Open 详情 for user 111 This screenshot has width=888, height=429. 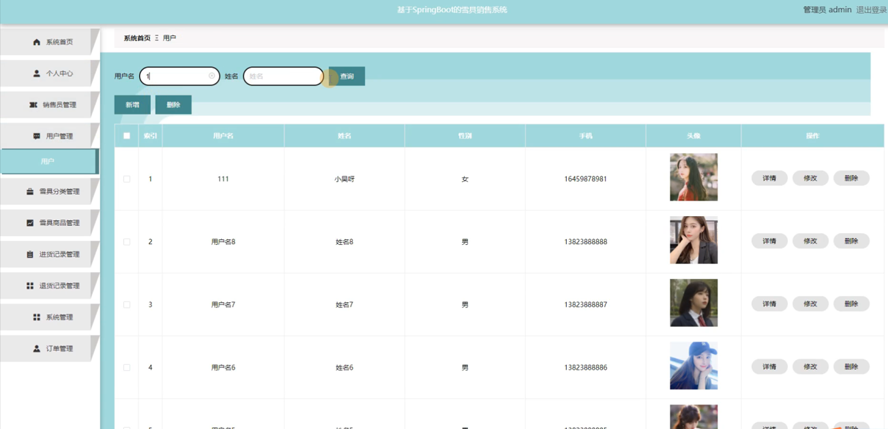(x=769, y=178)
